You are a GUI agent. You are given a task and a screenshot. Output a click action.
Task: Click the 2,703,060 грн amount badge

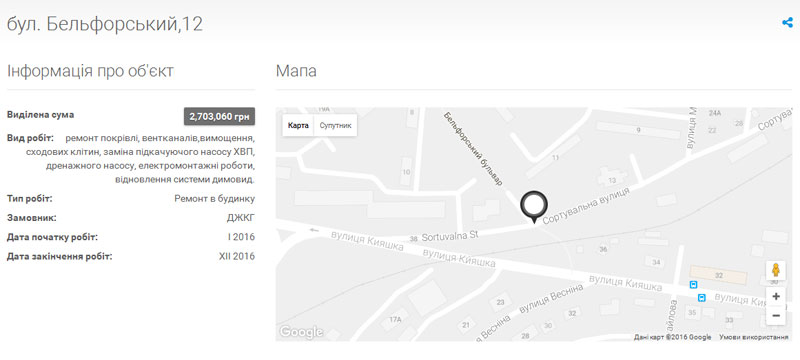pyautogui.click(x=219, y=116)
